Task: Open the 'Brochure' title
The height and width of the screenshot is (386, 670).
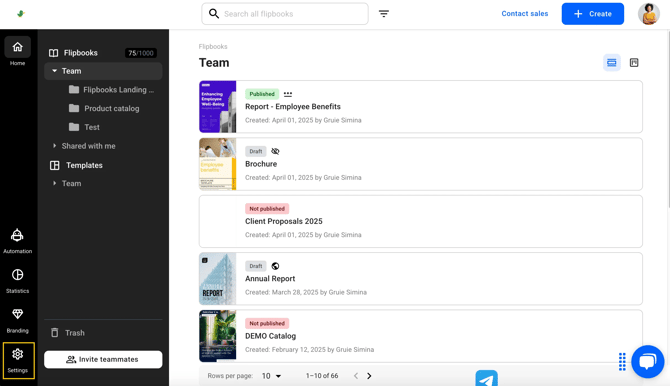Action: pyautogui.click(x=261, y=164)
